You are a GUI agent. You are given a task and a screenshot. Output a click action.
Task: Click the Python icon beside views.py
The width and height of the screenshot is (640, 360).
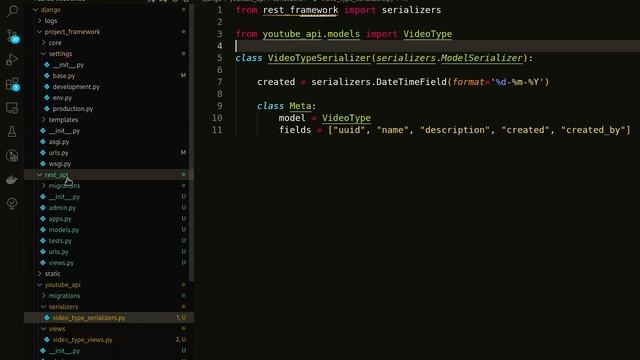[43, 263]
